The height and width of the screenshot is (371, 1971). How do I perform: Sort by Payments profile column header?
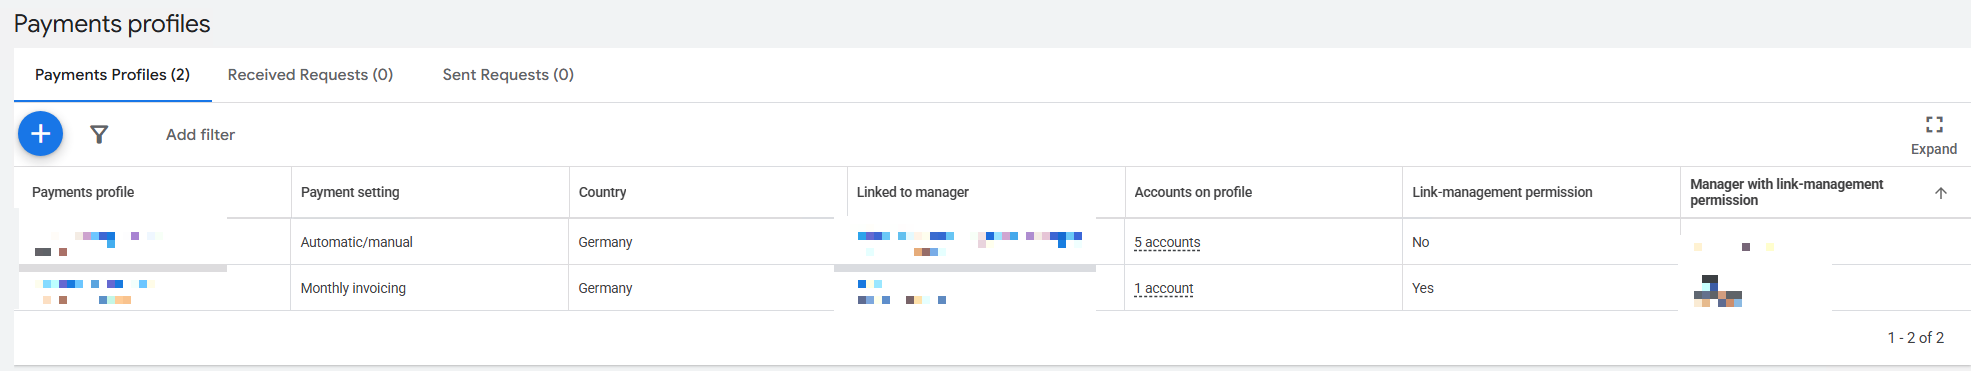point(83,192)
